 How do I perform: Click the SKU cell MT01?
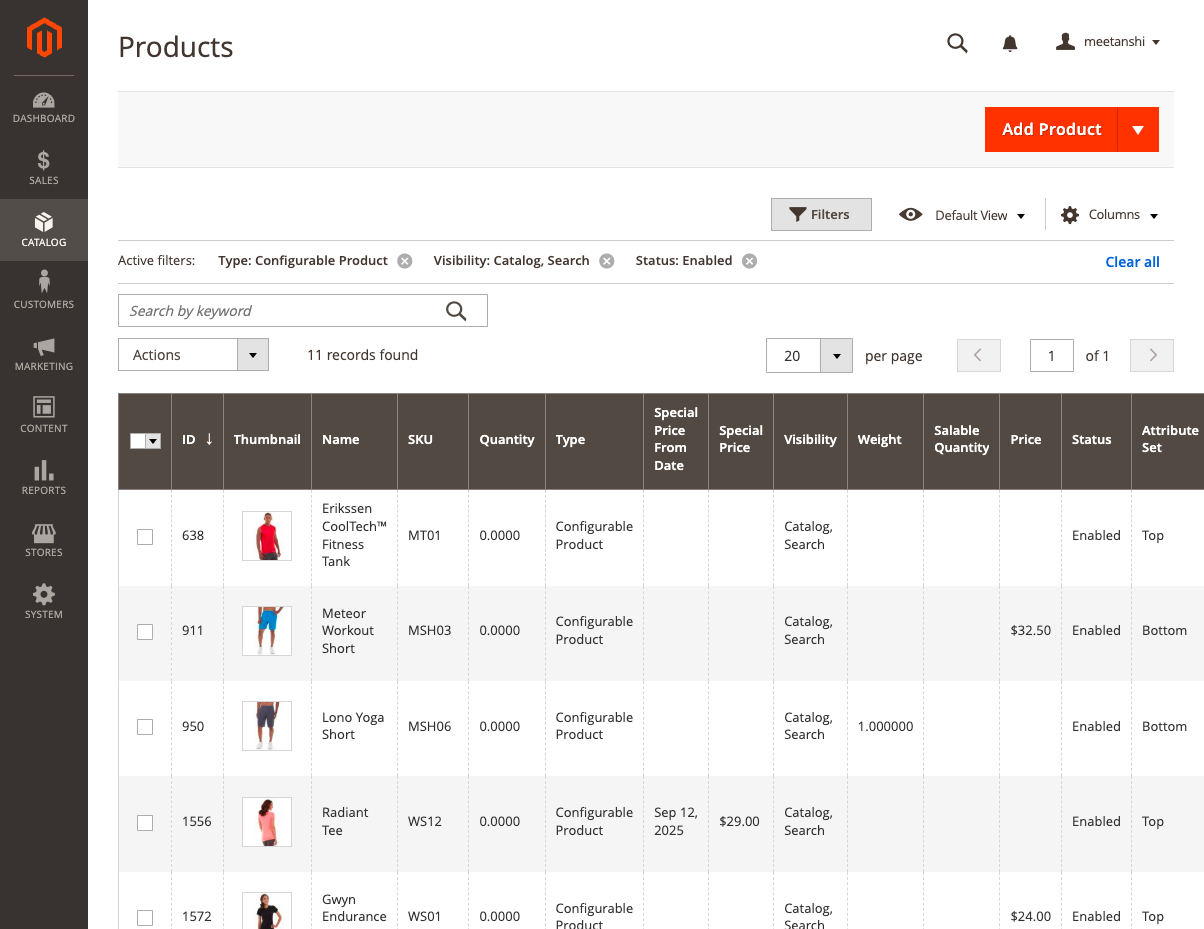point(424,536)
